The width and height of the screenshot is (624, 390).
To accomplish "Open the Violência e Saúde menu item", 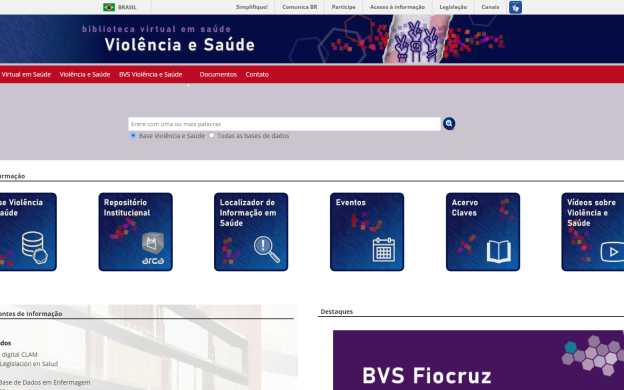I will click(x=85, y=74).
